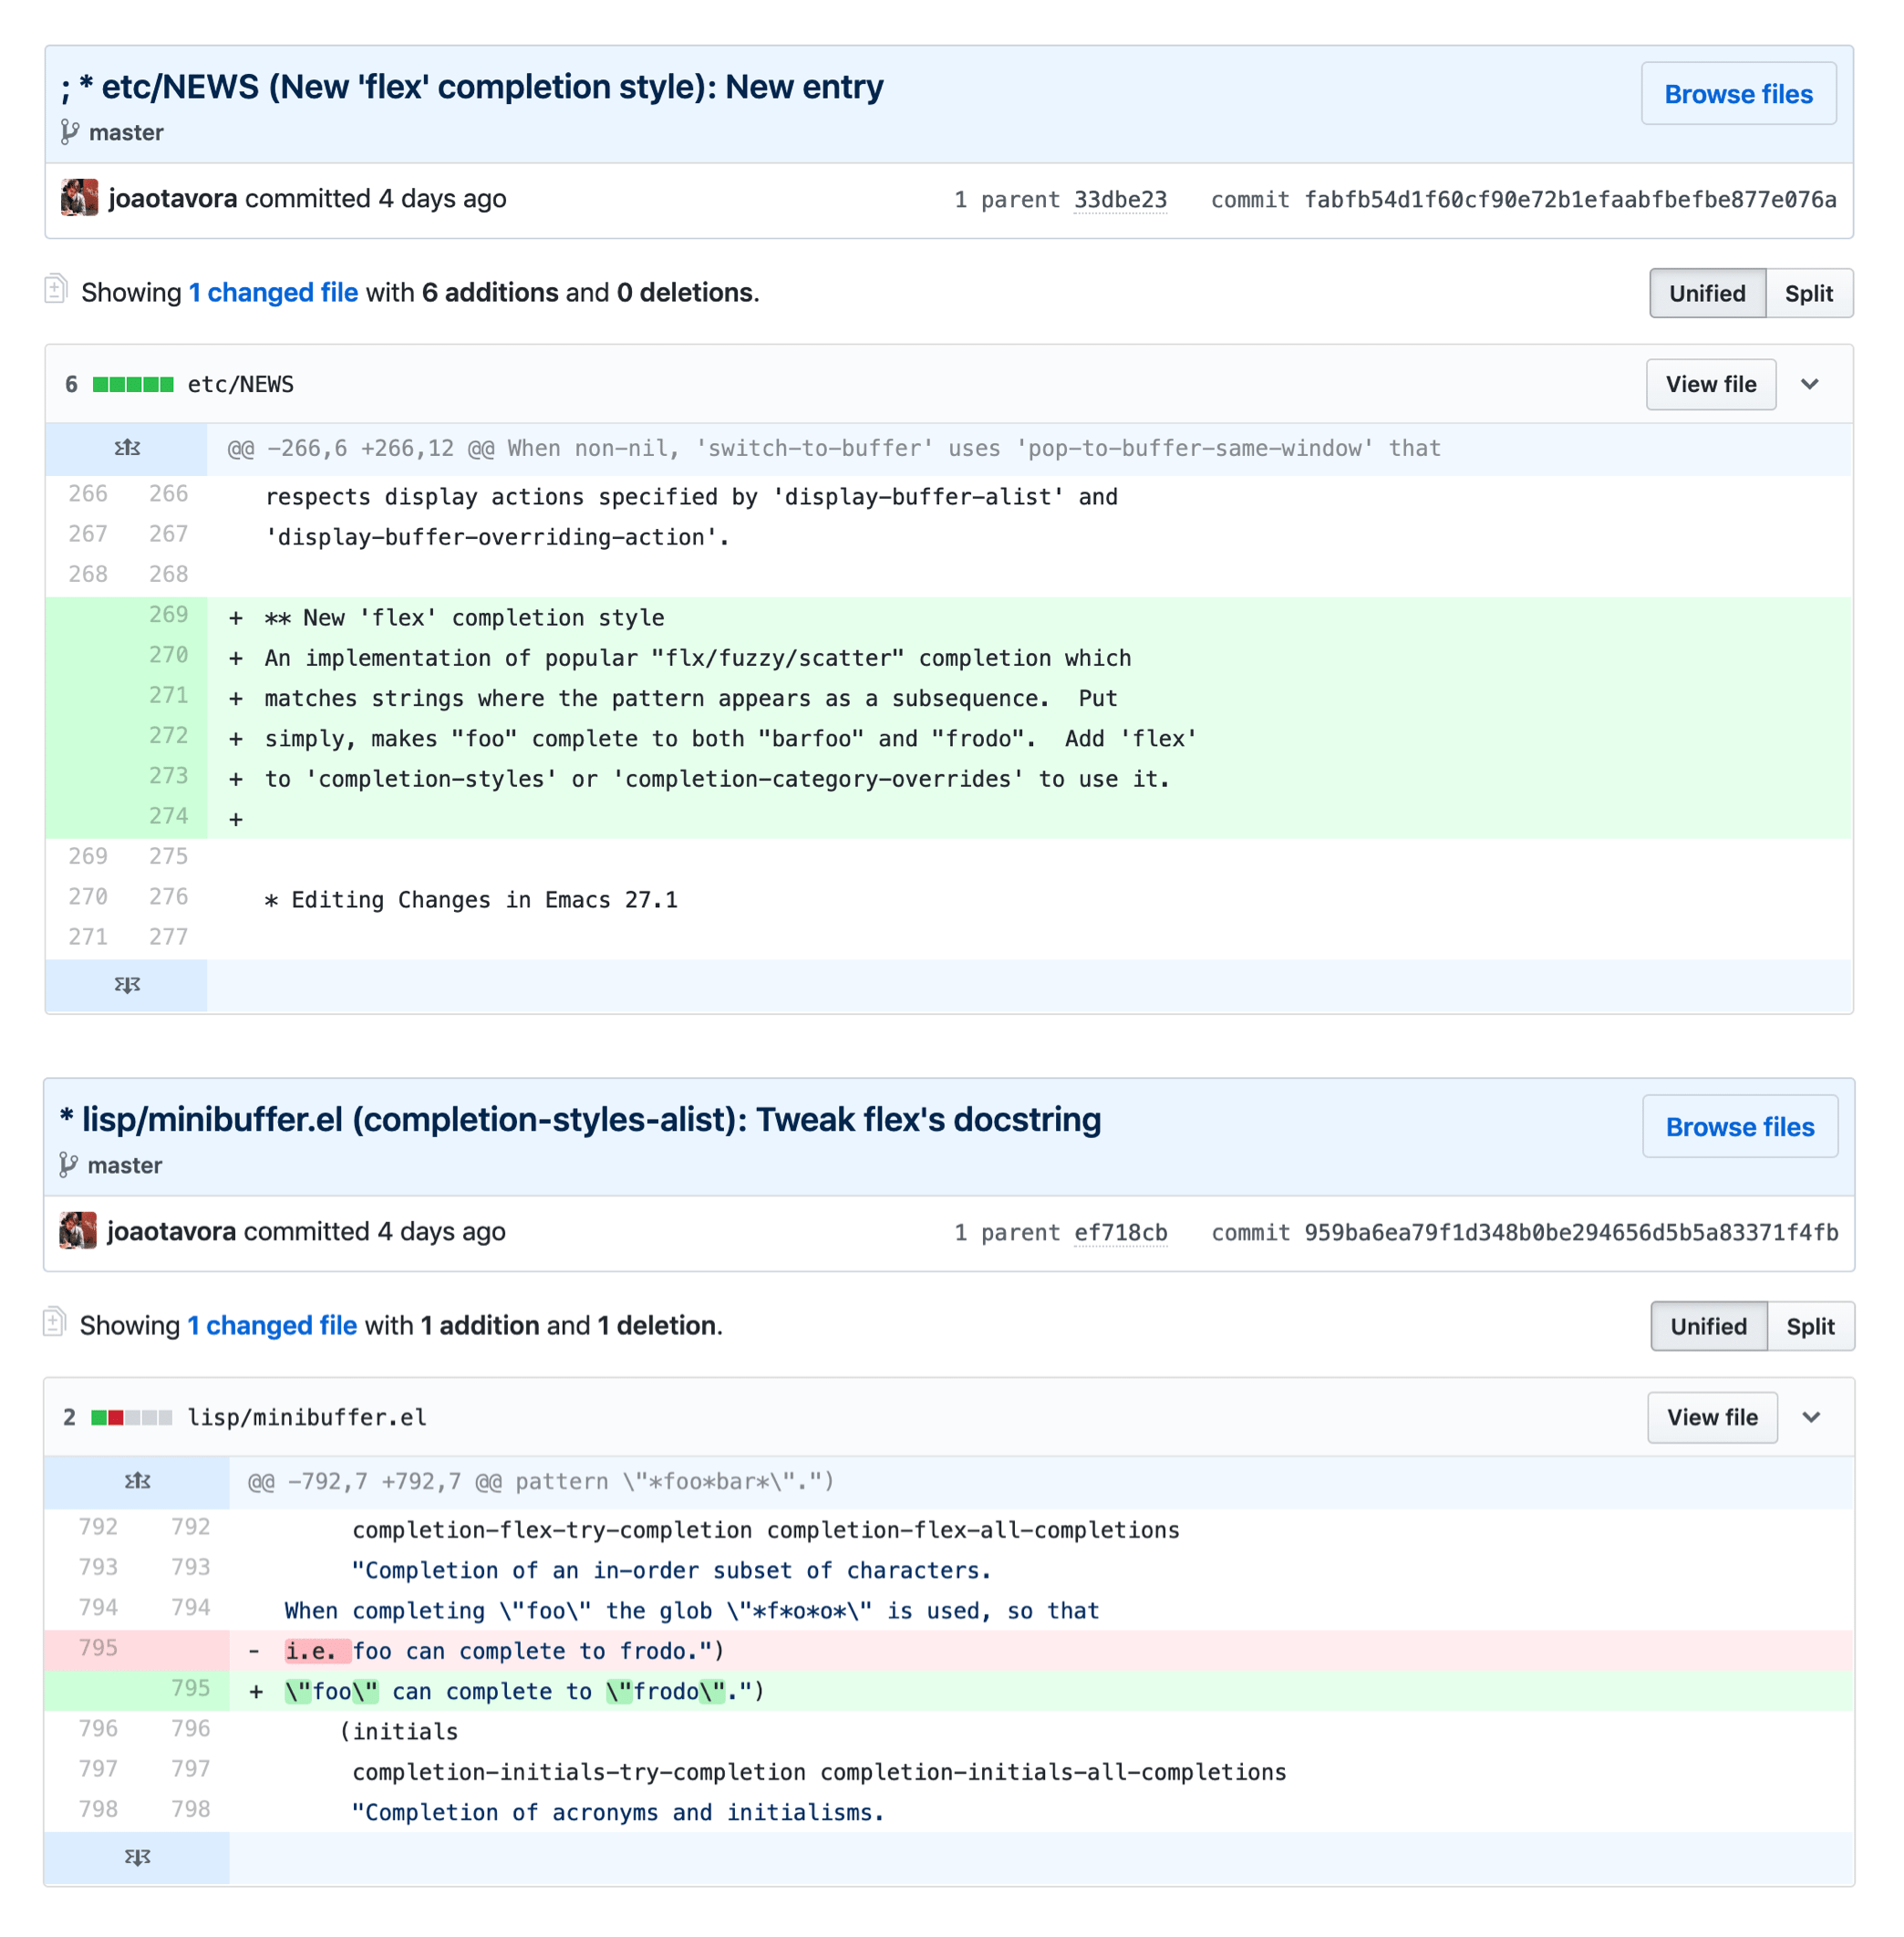Click the master branch icon on the first commit

[69, 132]
